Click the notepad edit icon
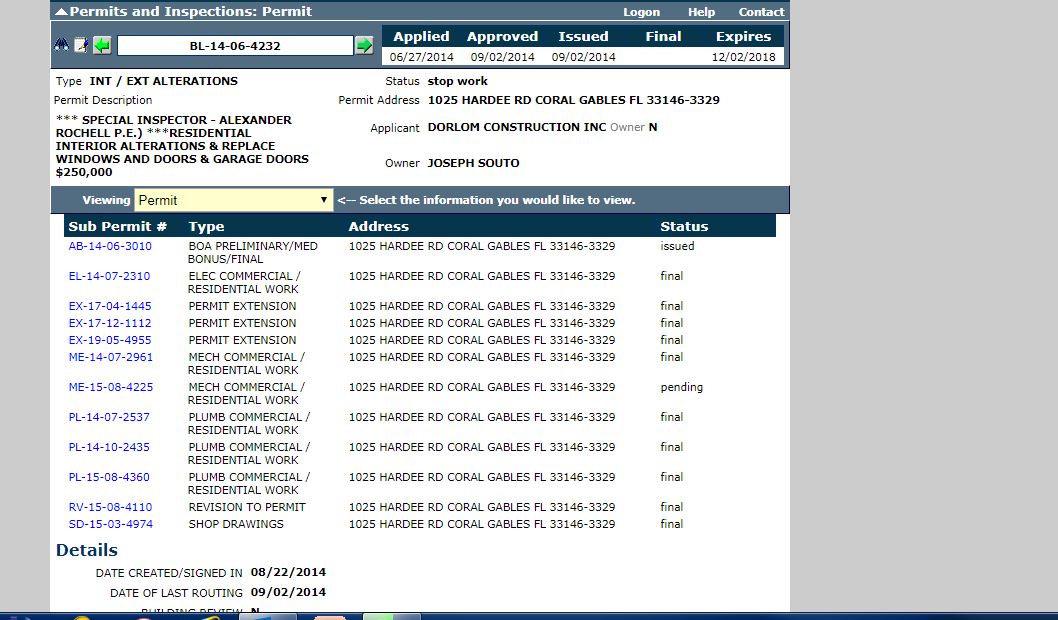 click(81, 46)
